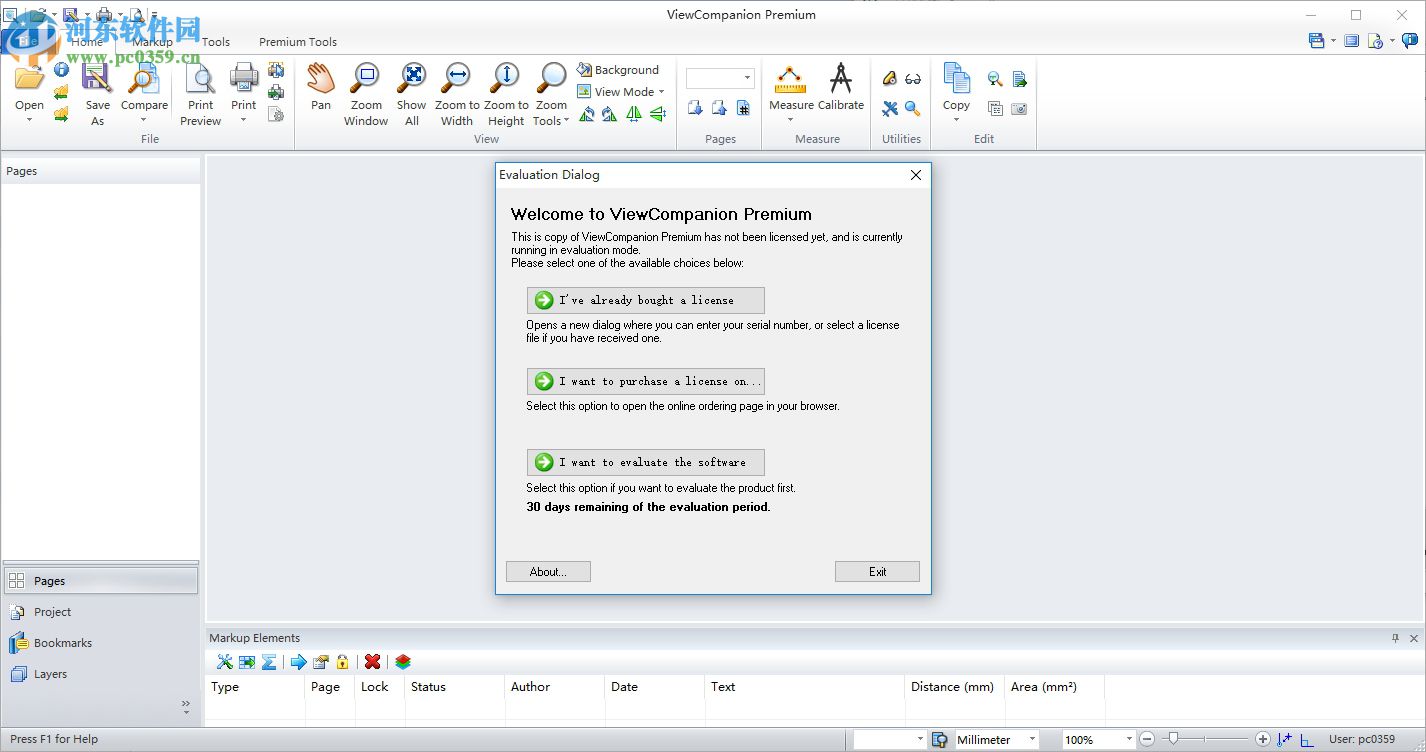Screen dimensions: 1426x752
Task: Click the rotate left icon in View group
Action: pos(586,114)
